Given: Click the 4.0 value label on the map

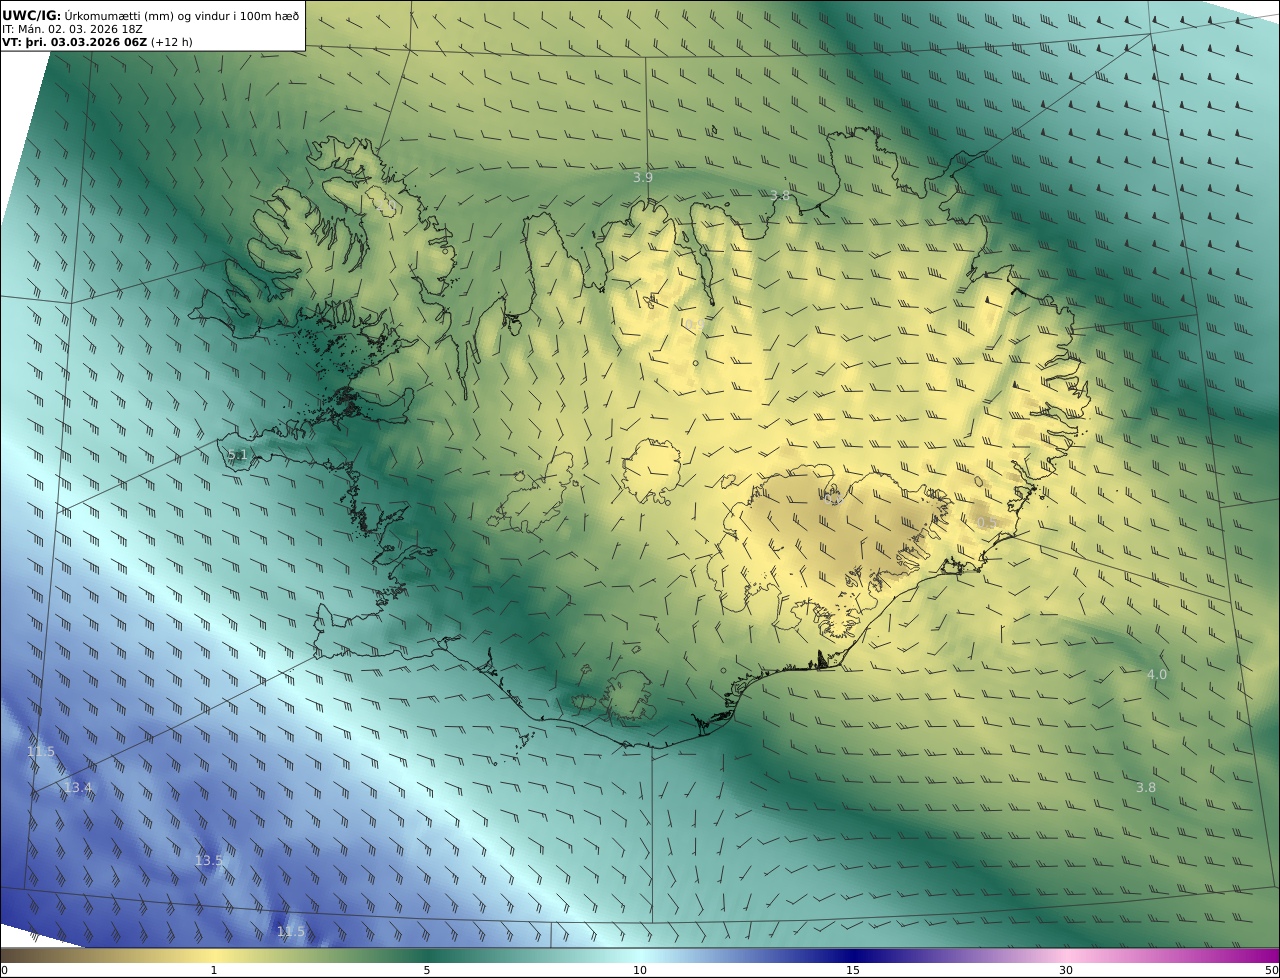Looking at the screenshot, I should click(x=1156, y=675).
